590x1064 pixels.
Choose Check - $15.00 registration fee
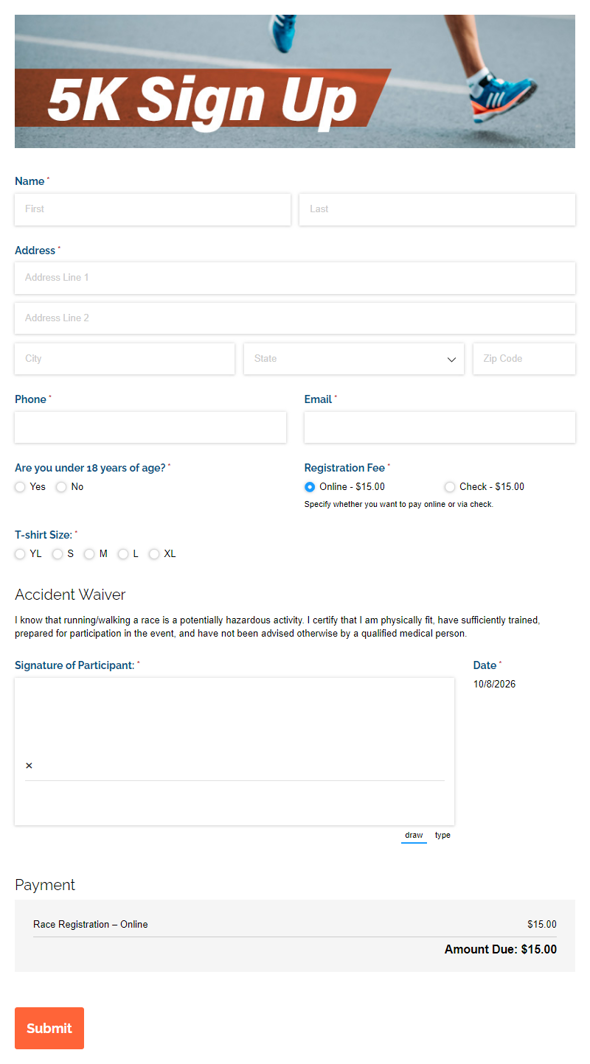coord(449,487)
